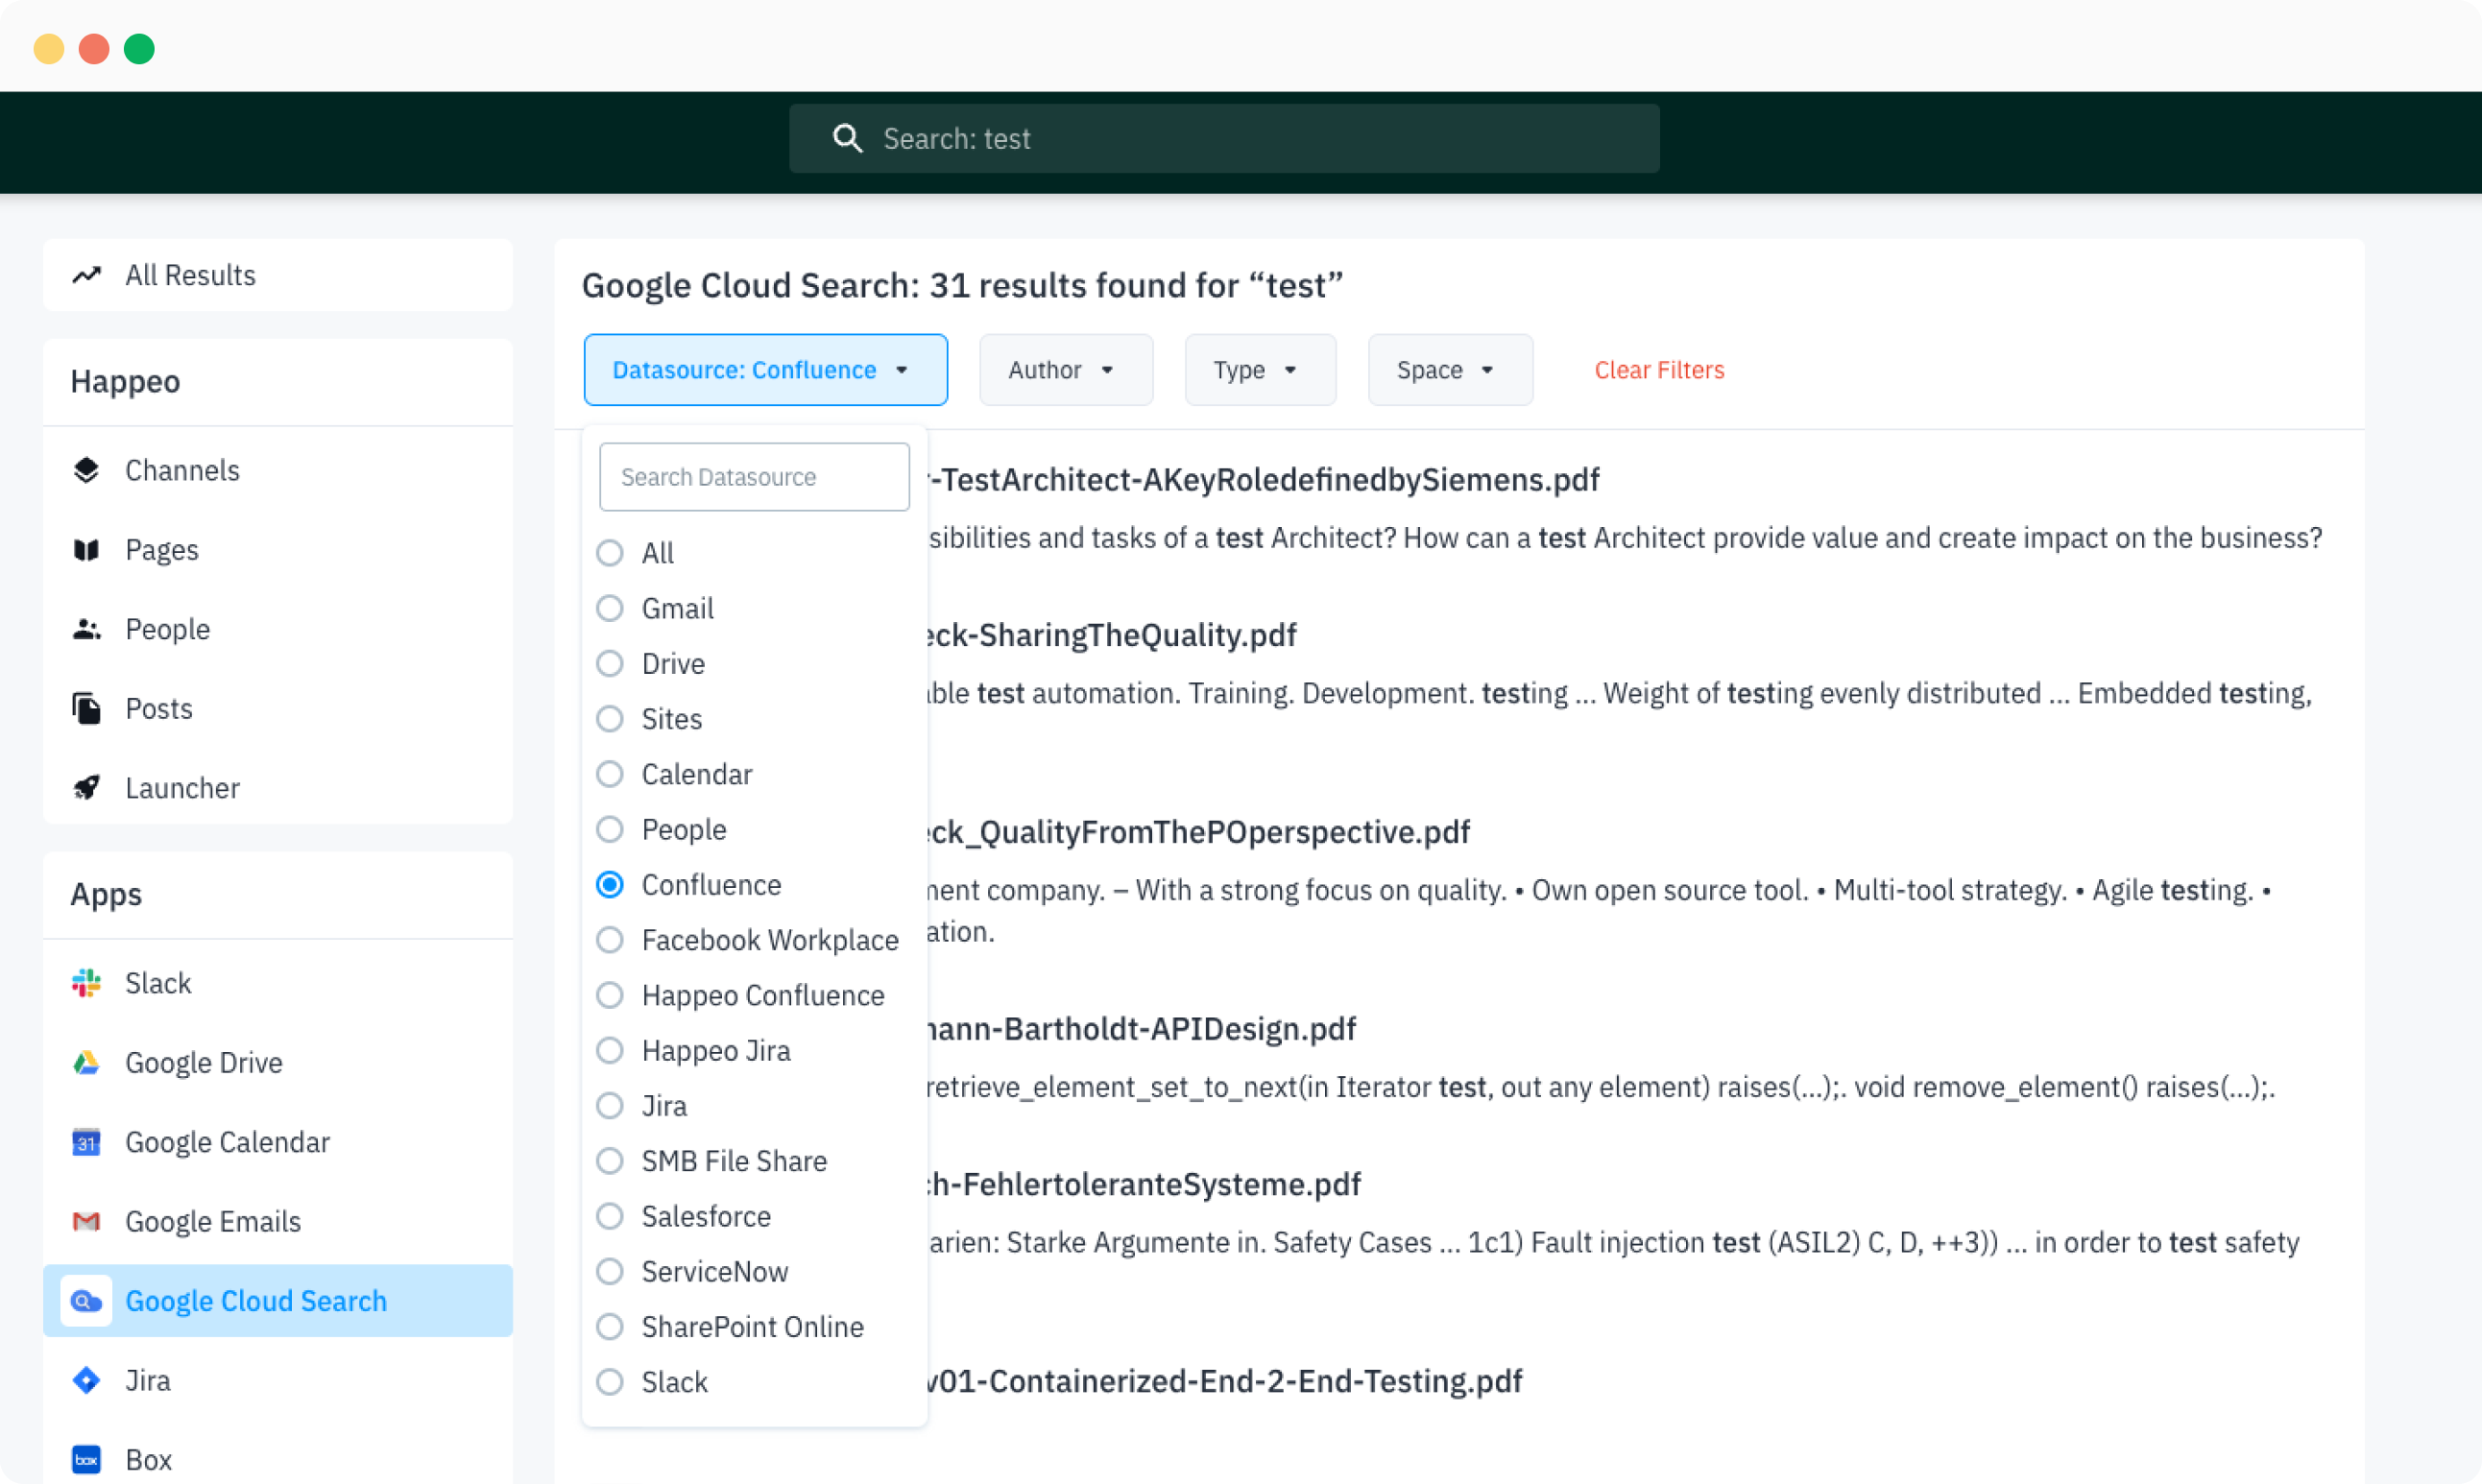2482x1484 pixels.
Task: Click the Launcher rocket icon
Action: (x=87, y=788)
